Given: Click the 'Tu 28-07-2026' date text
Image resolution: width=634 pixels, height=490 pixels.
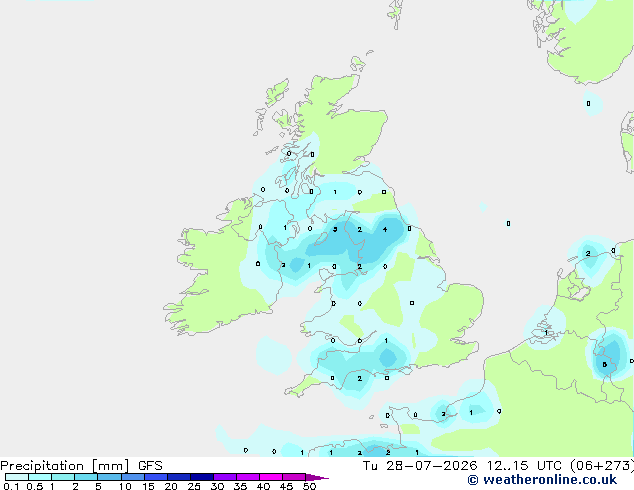Looking at the screenshot, I should point(420,466).
